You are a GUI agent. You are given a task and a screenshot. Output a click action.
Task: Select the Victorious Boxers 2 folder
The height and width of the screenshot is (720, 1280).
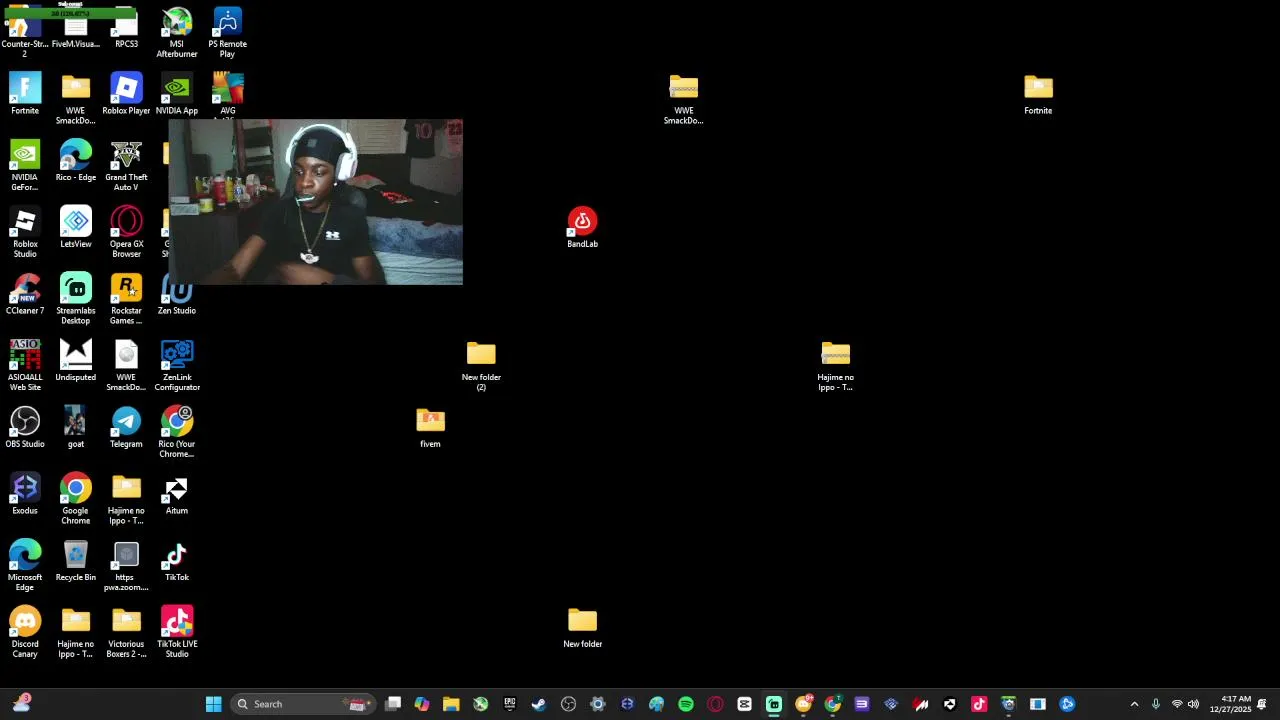[x=126, y=633]
